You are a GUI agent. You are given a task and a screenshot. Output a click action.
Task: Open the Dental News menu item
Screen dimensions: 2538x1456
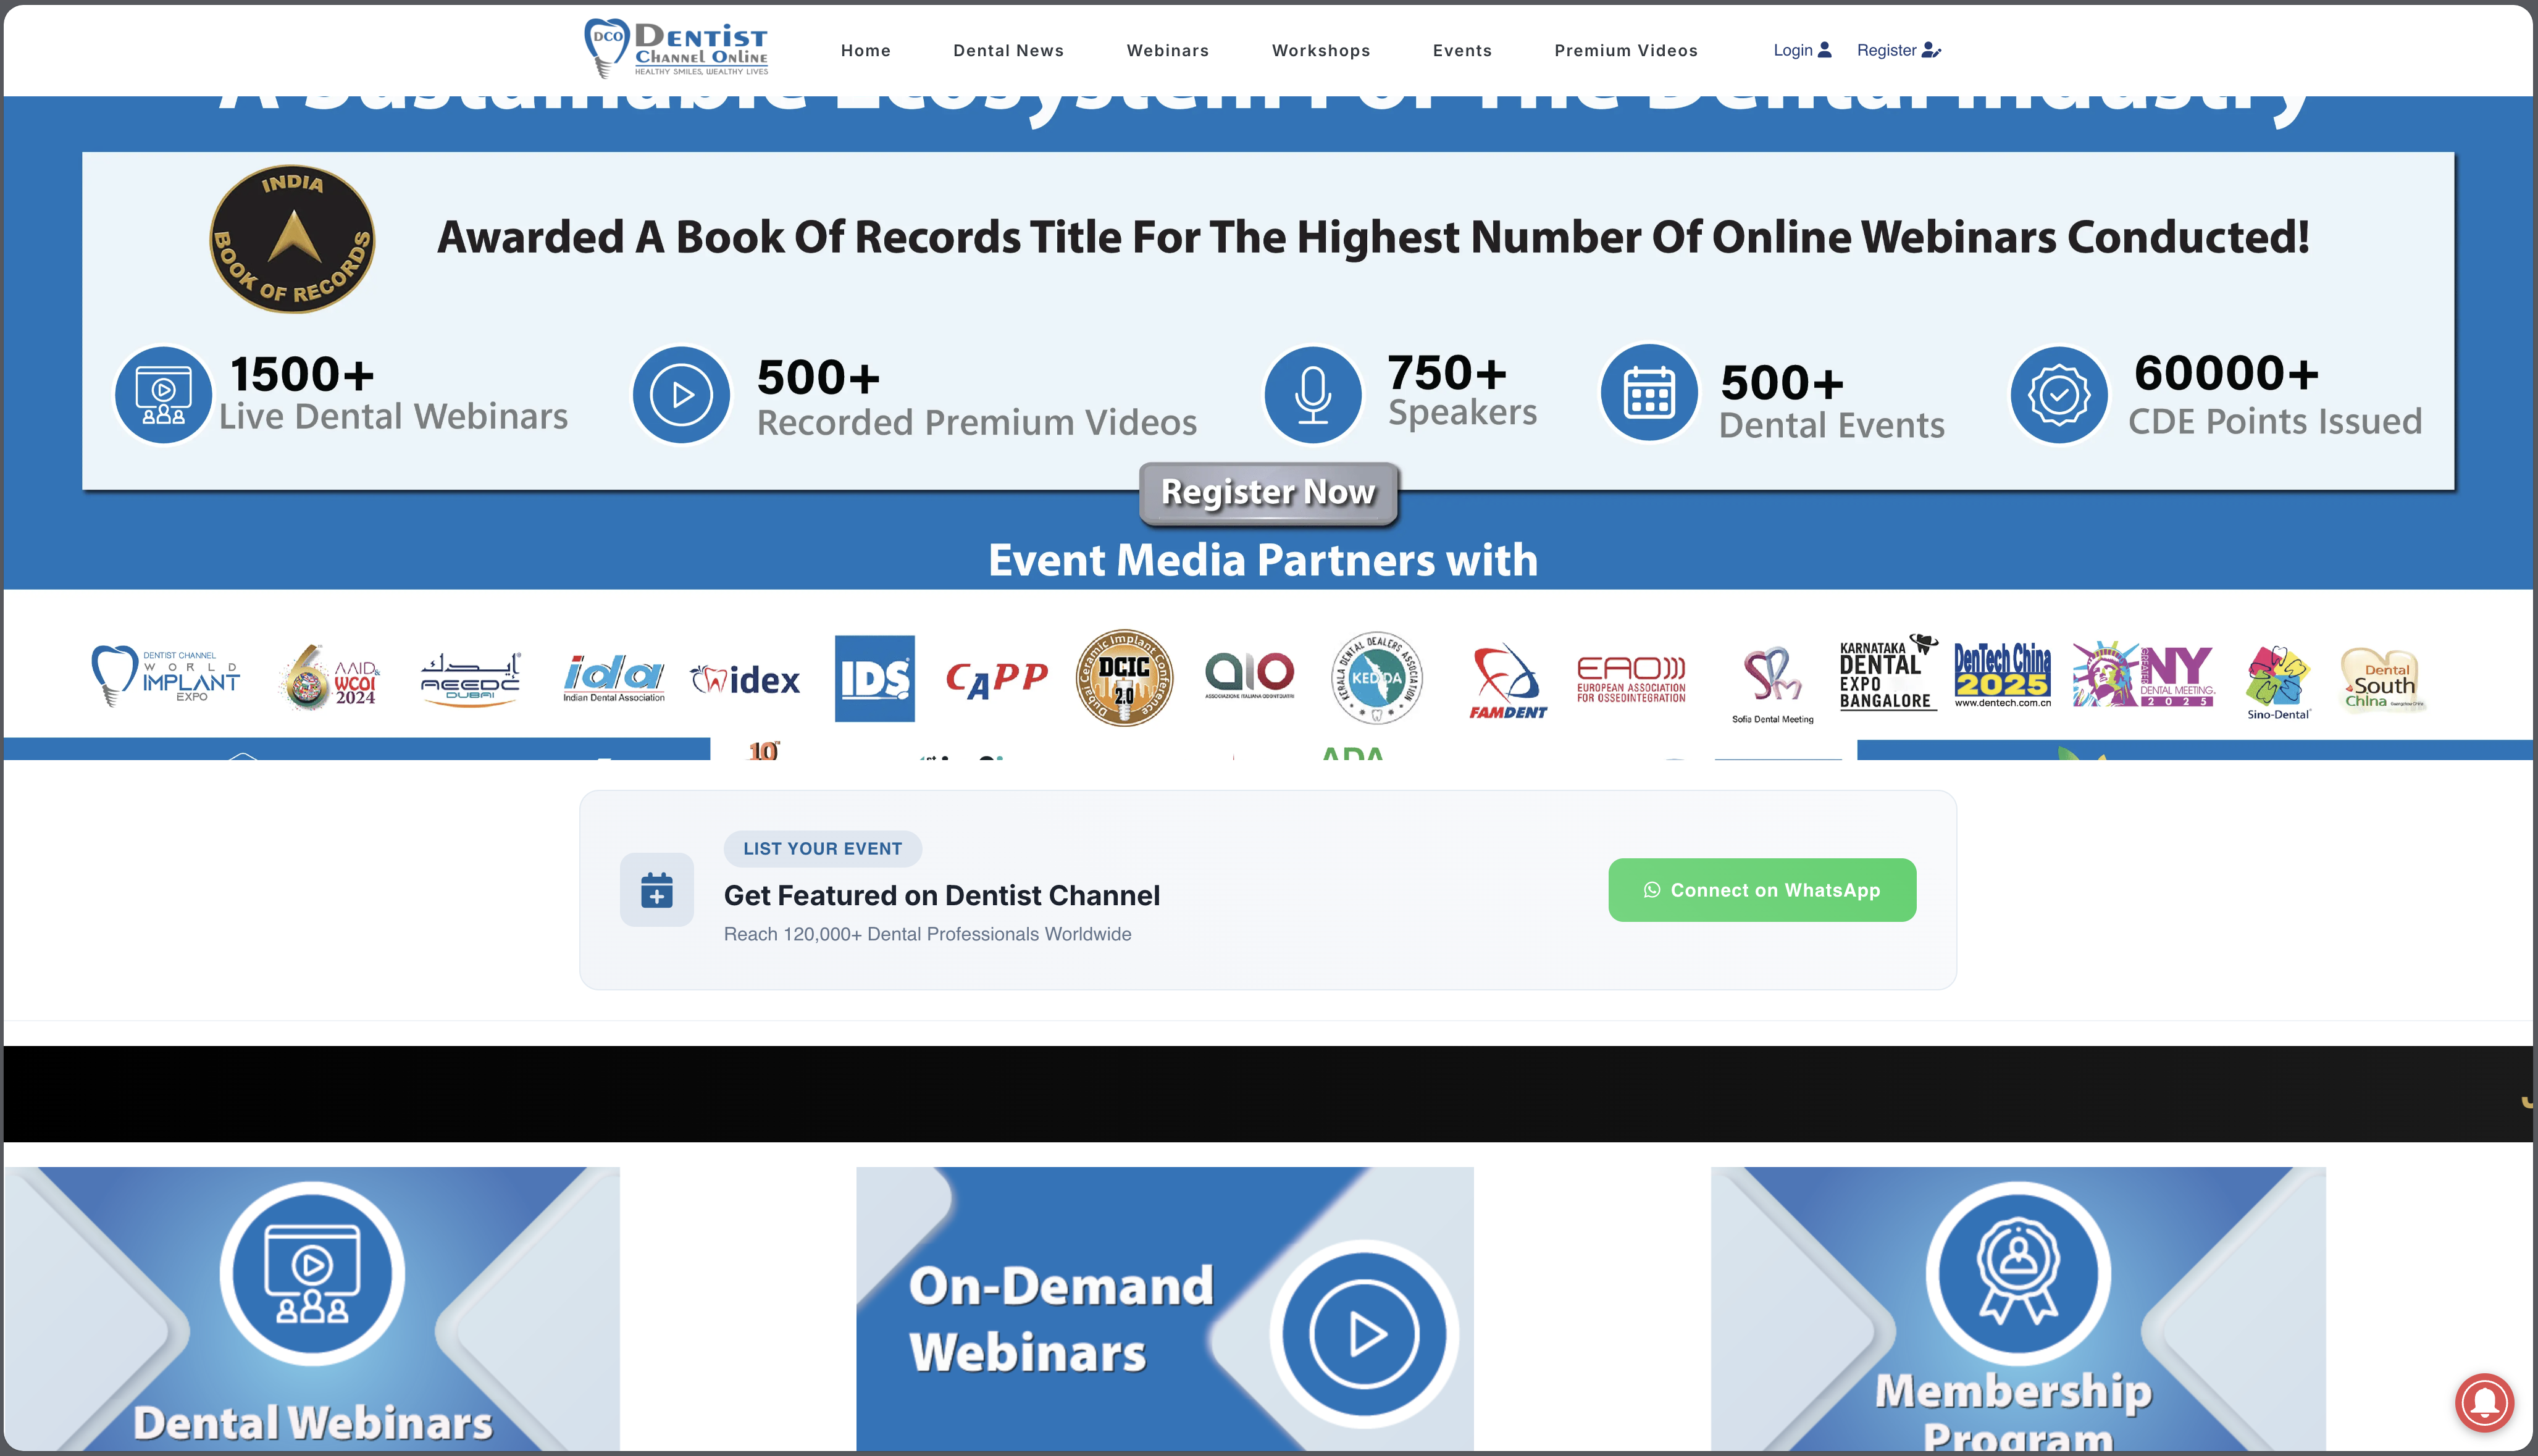pos(1008,50)
